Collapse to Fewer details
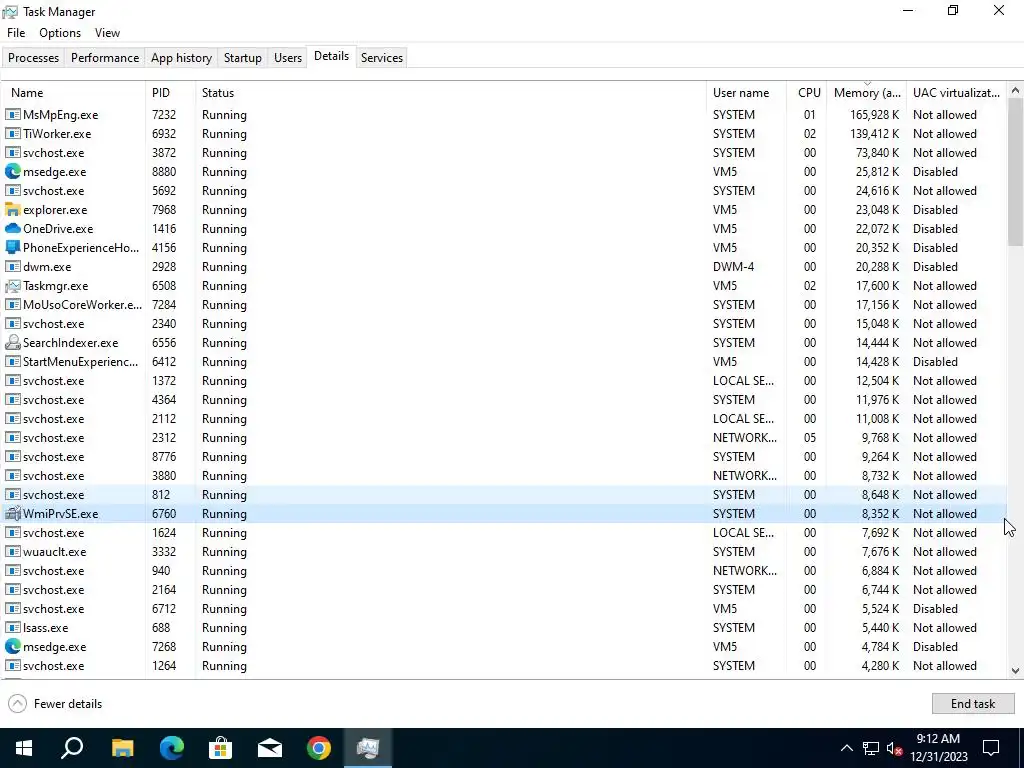This screenshot has width=1024, height=768. coord(56,703)
